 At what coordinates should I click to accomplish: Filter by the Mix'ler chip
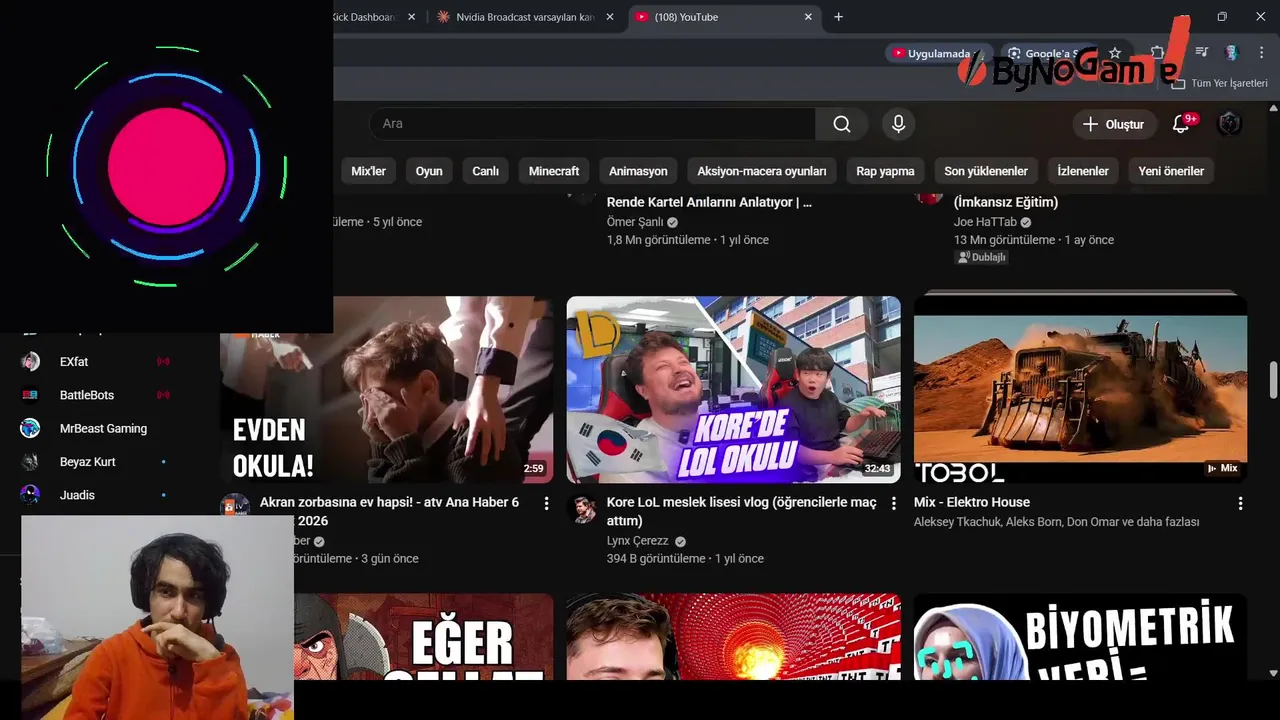click(x=368, y=171)
